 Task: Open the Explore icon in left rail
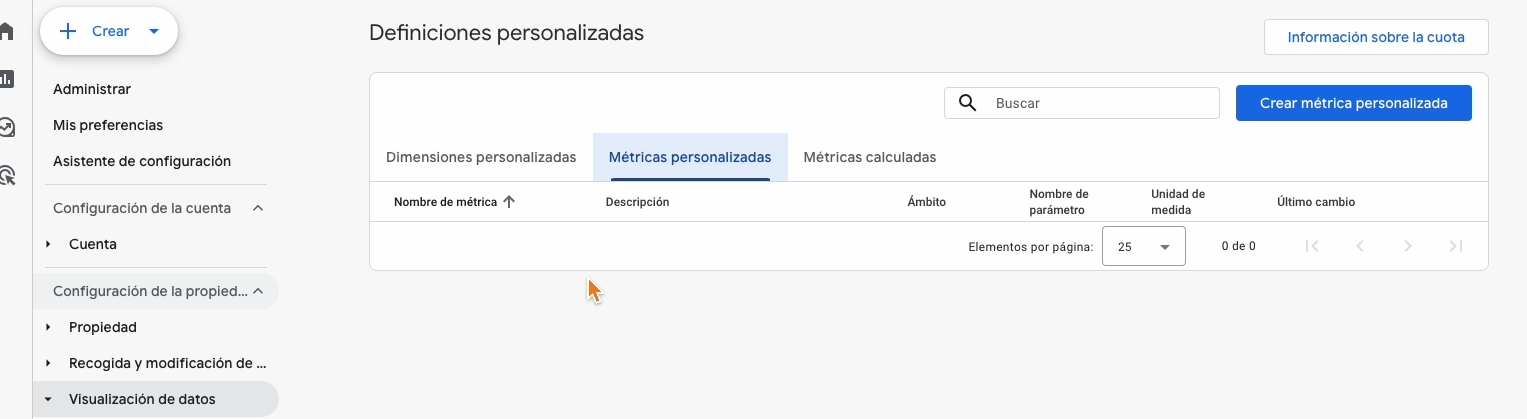(x=6, y=127)
